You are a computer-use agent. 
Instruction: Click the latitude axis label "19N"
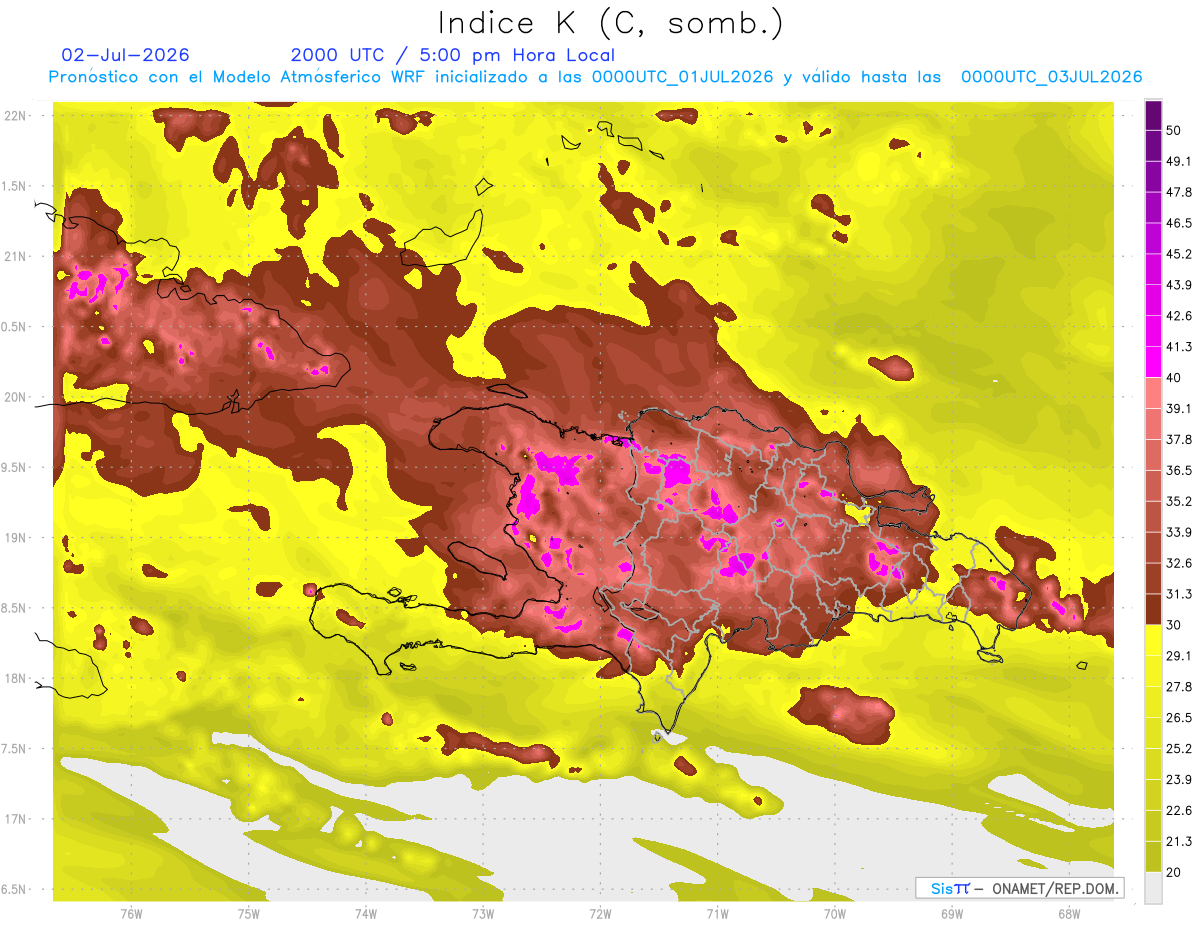point(16,538)
